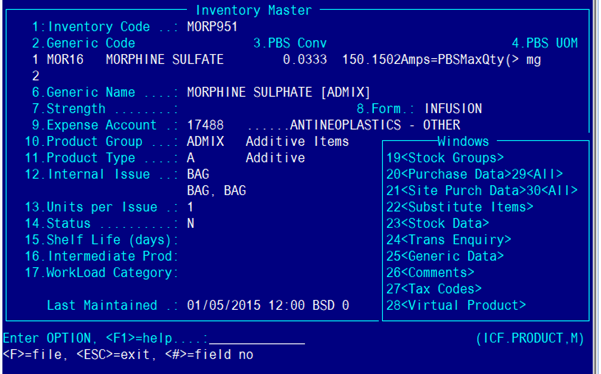This screenshot has height=374, width=601.
Task: Select the Tax Codes window option
Action: [x=434, y=289]
